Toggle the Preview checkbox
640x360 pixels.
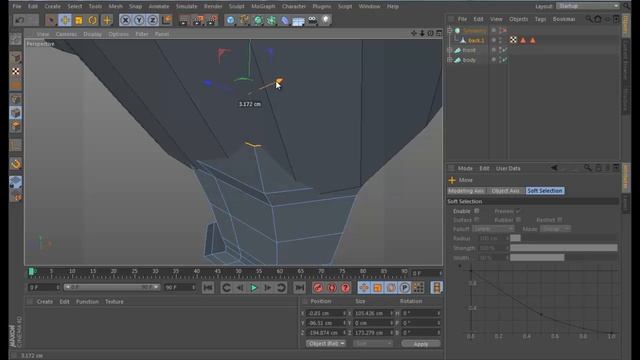[518, 211]
